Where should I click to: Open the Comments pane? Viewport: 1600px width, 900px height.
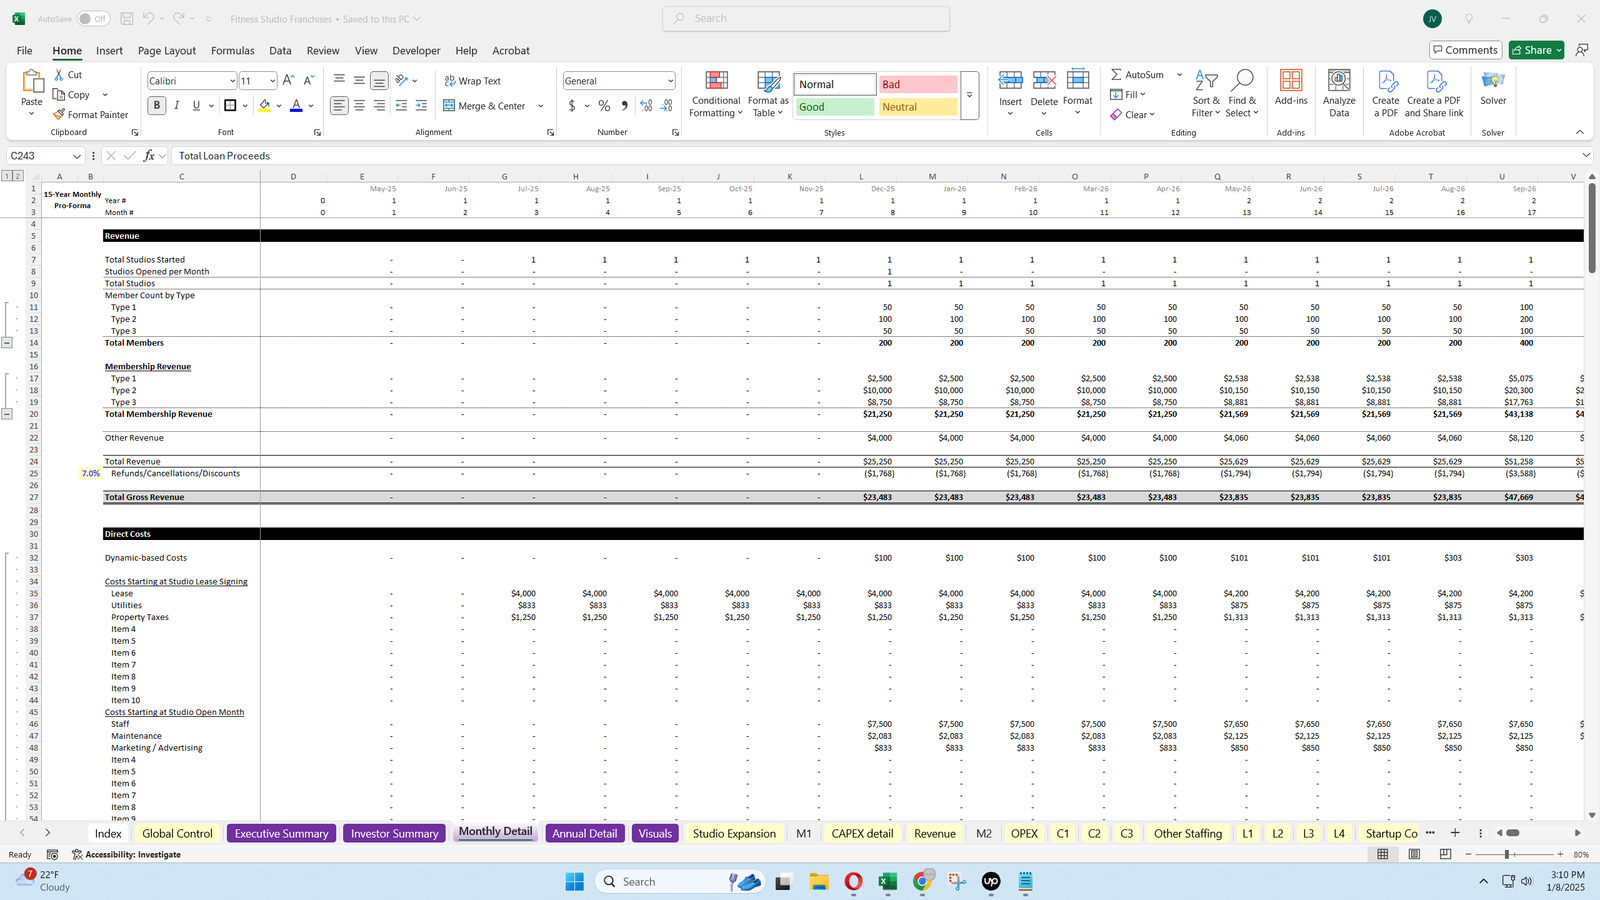tap(1465, 49)
